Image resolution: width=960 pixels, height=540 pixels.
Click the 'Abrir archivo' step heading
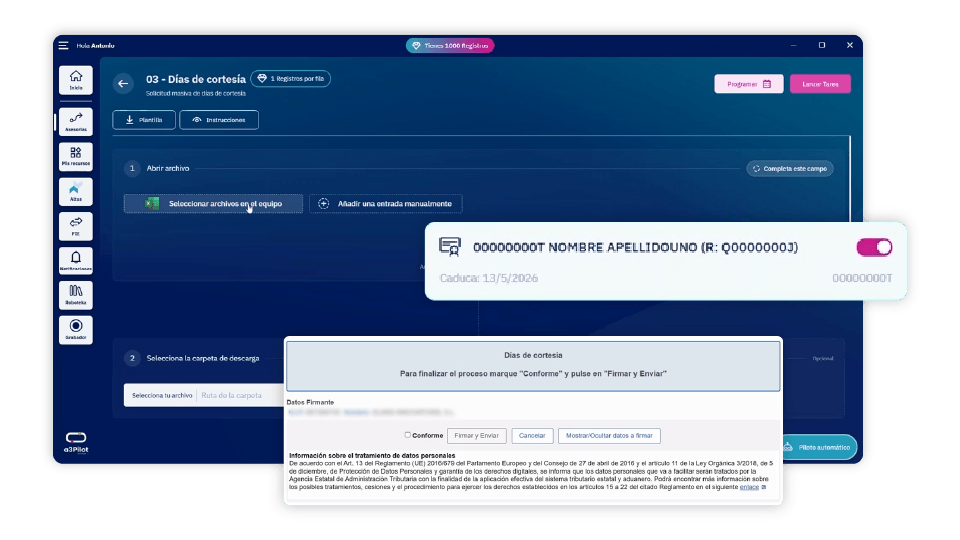(168, 168)
